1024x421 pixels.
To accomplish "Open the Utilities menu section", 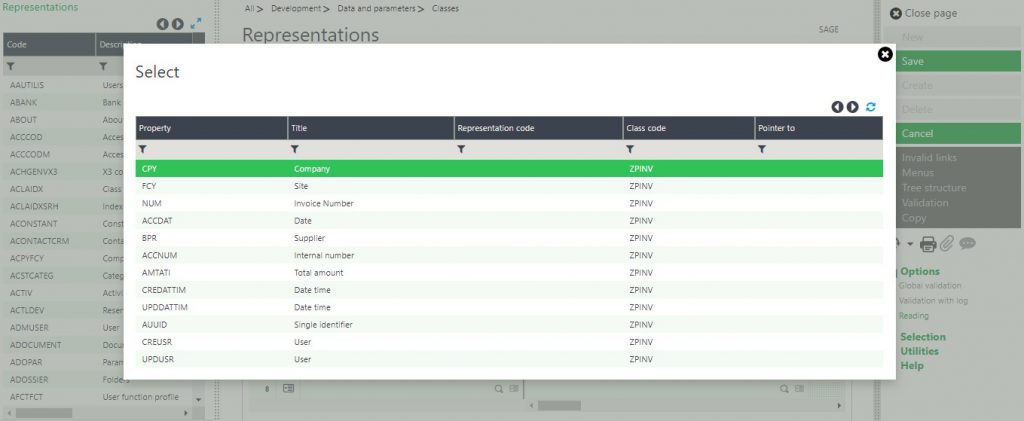I will [919, 351].
